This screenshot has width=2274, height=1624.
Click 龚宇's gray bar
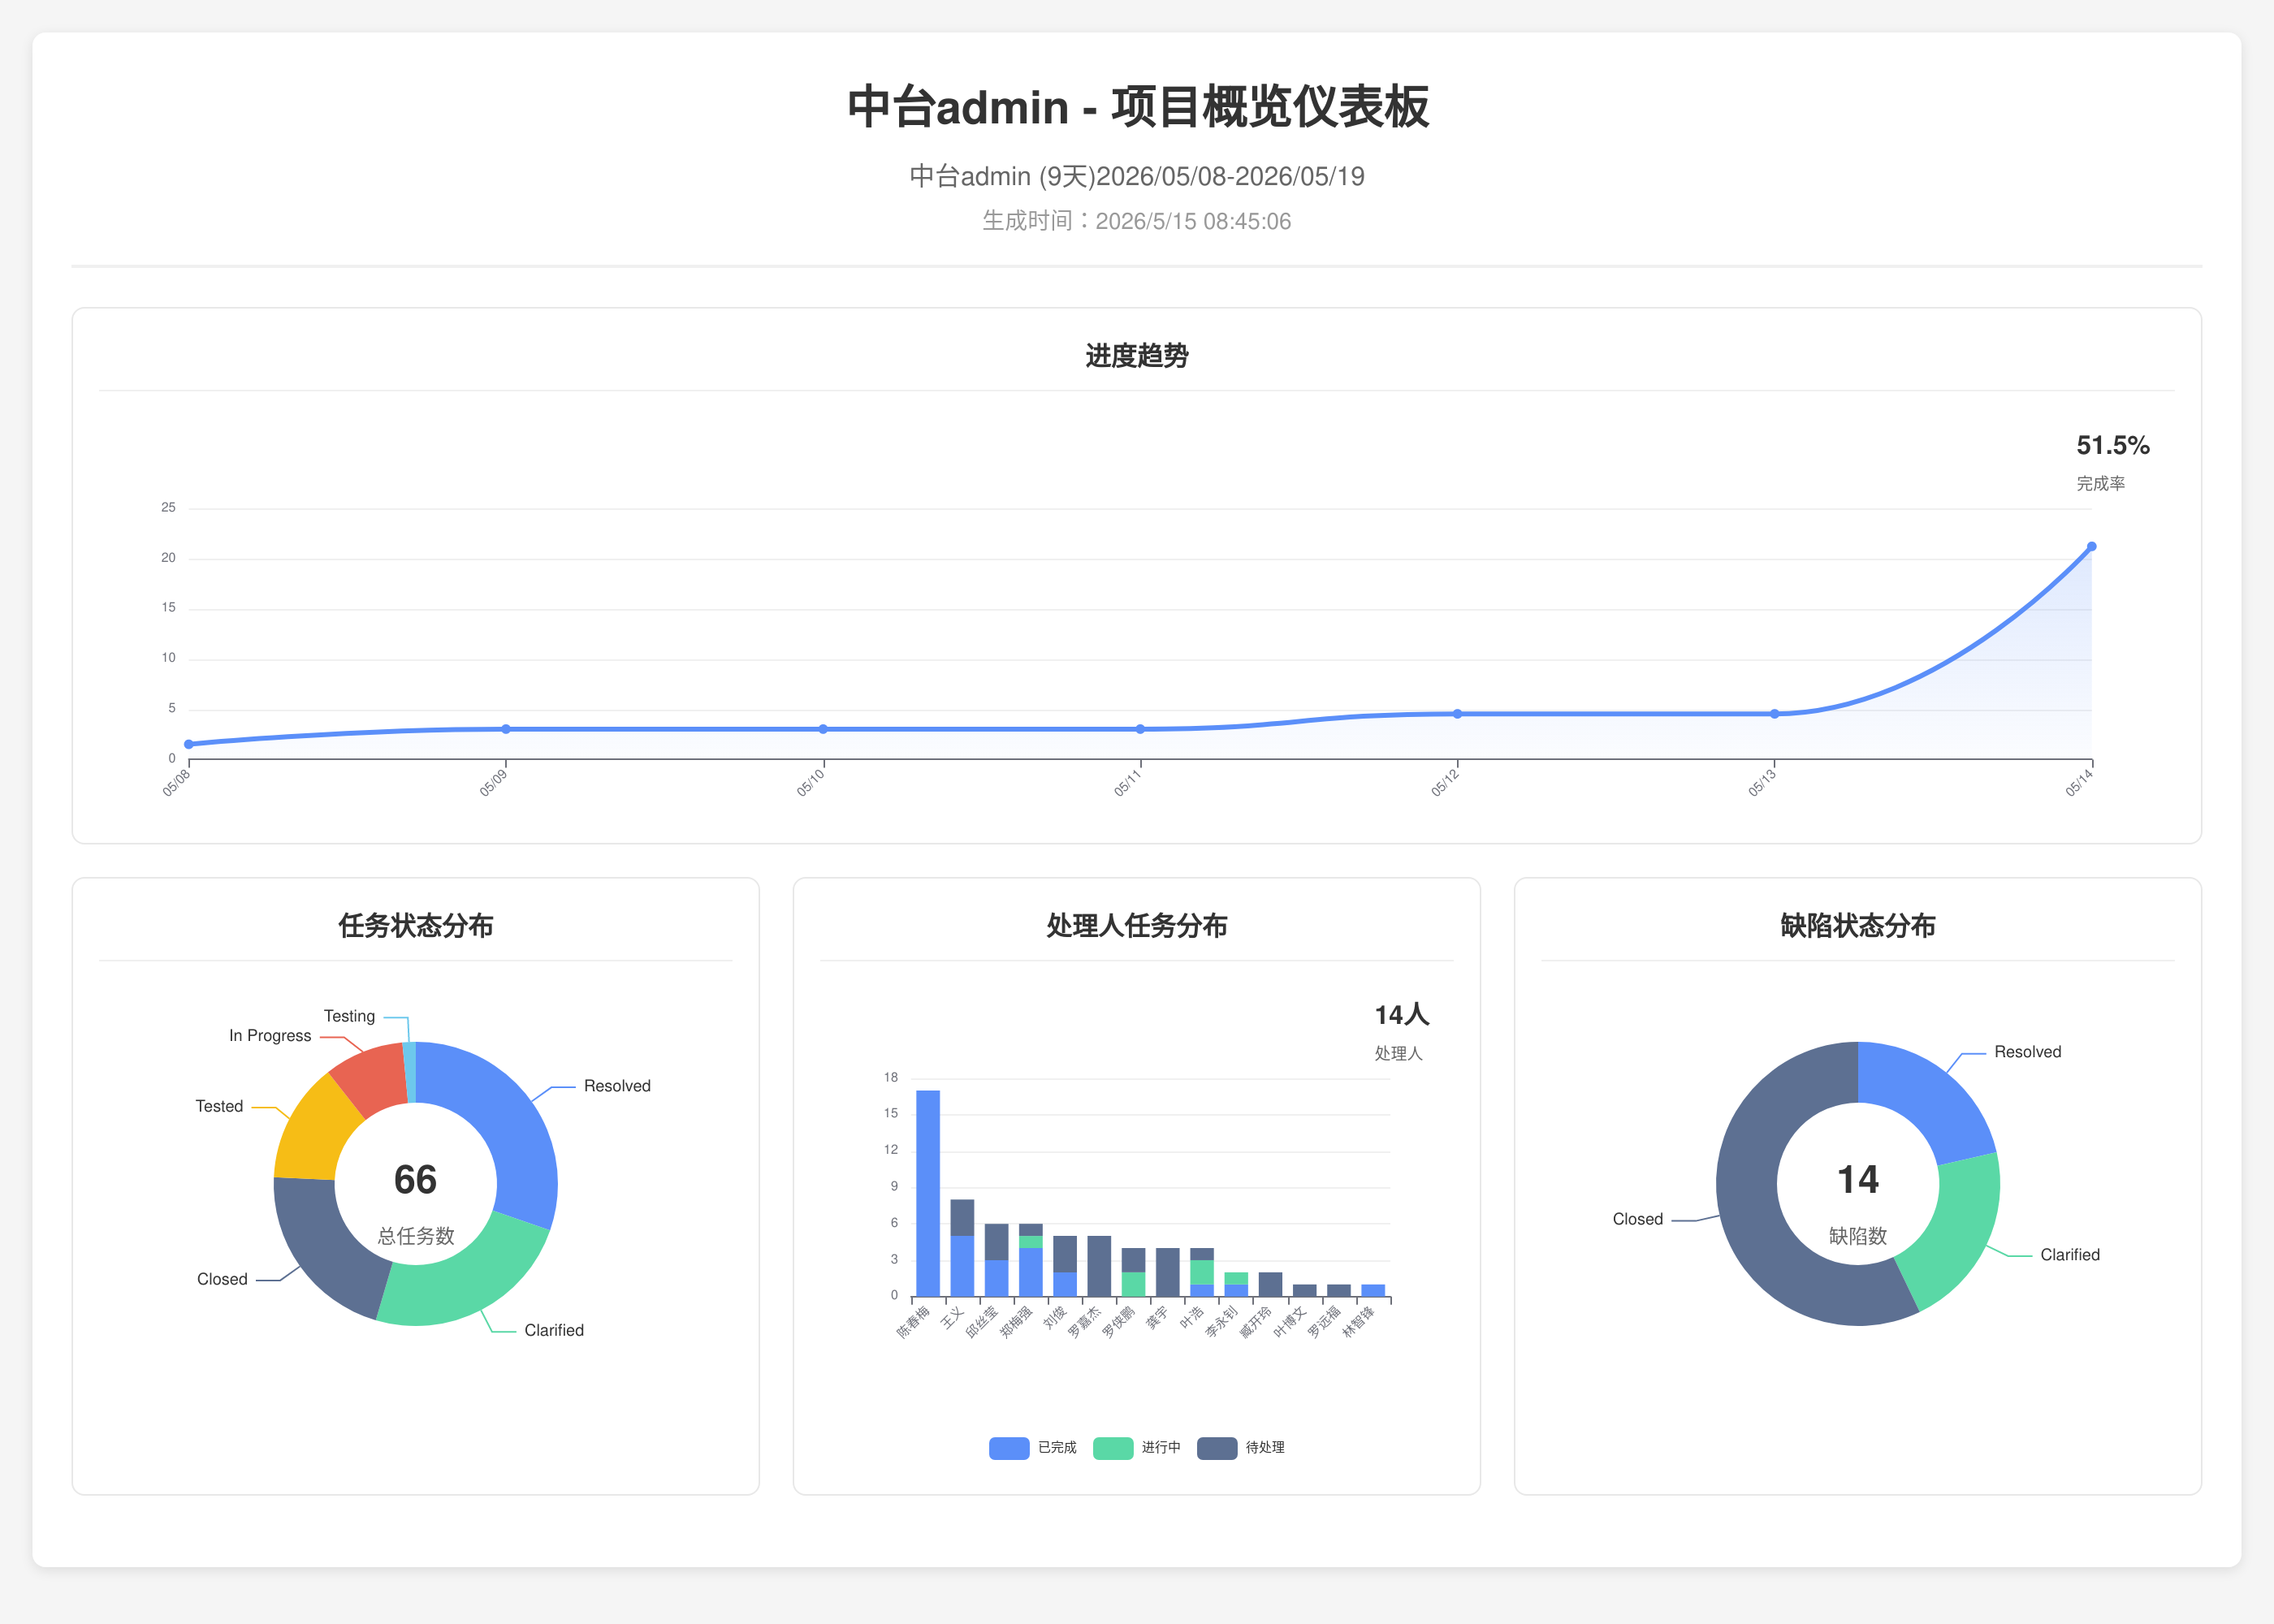1167,1273
